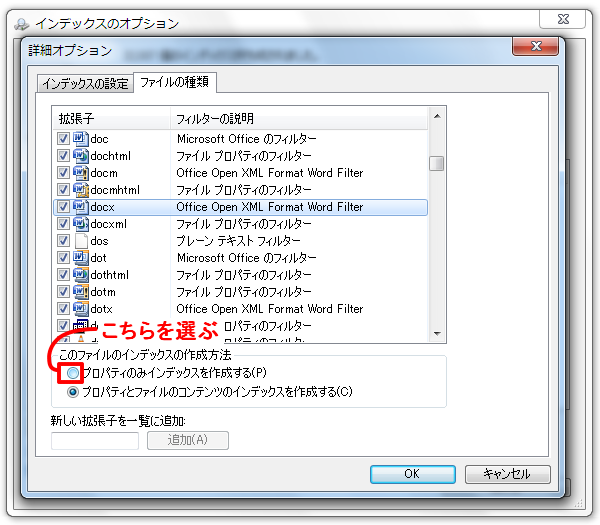Select the dothtml extension name
Viewport: 600px width, 525px height.
(x=110, y=275)
